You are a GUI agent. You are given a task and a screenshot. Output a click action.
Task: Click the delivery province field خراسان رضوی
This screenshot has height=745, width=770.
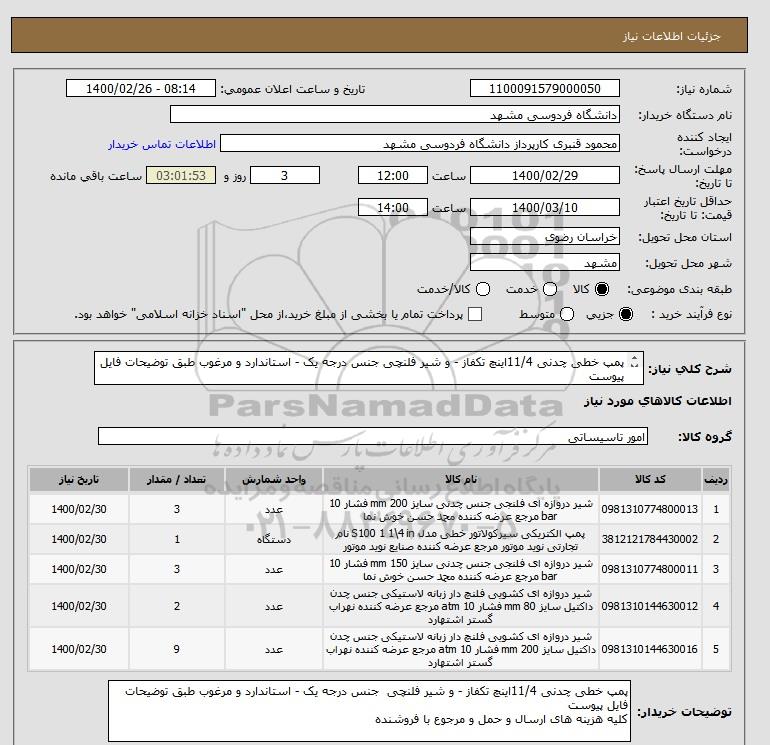pos(545,237)
